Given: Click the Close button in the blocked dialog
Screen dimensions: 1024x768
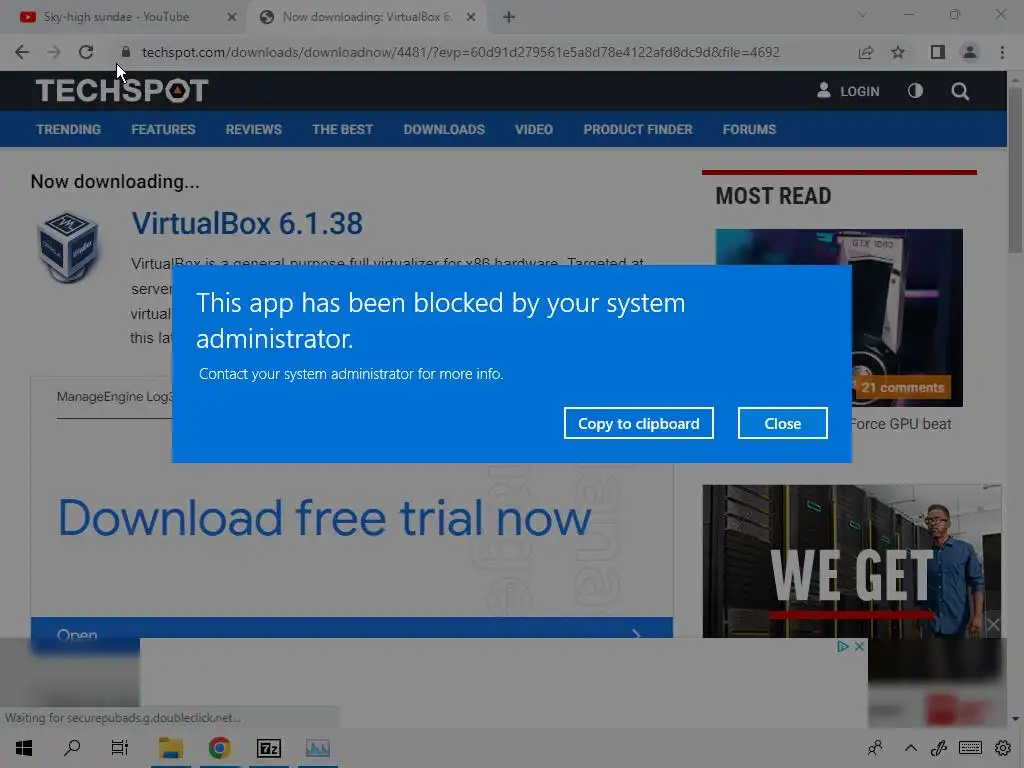Looking at the screenshot, I should (x=782, y=423).
